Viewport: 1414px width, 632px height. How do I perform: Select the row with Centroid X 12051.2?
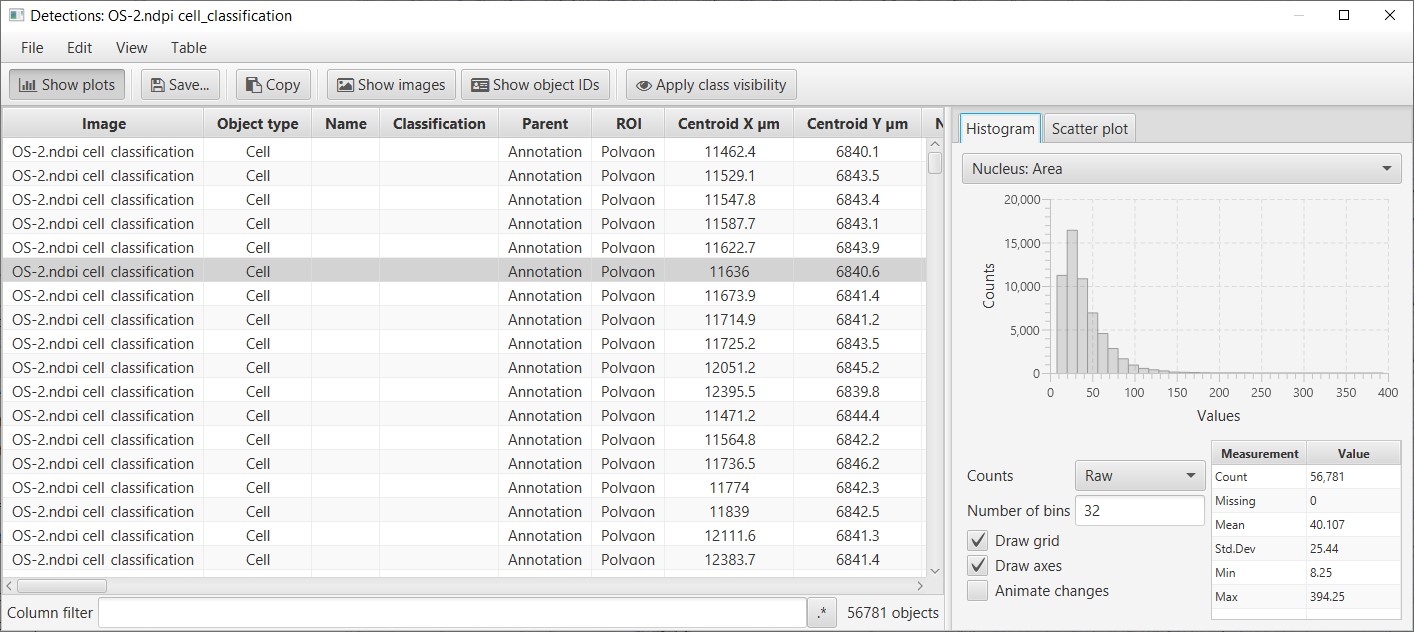[464, 368]
